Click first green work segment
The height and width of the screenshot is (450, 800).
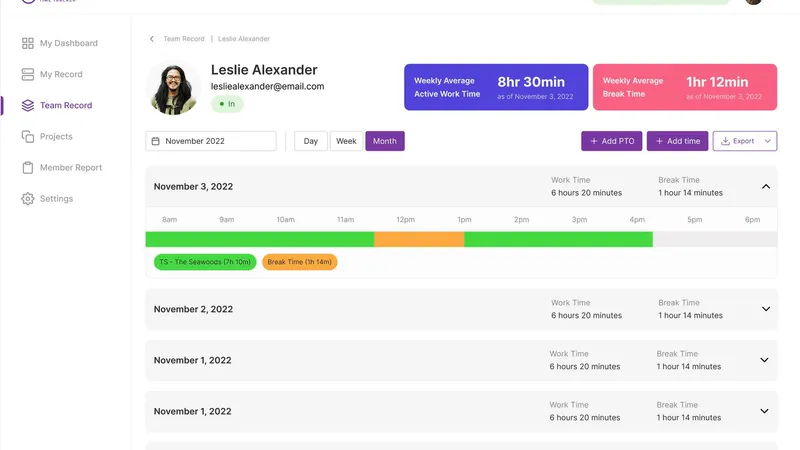tap(260, 239)
